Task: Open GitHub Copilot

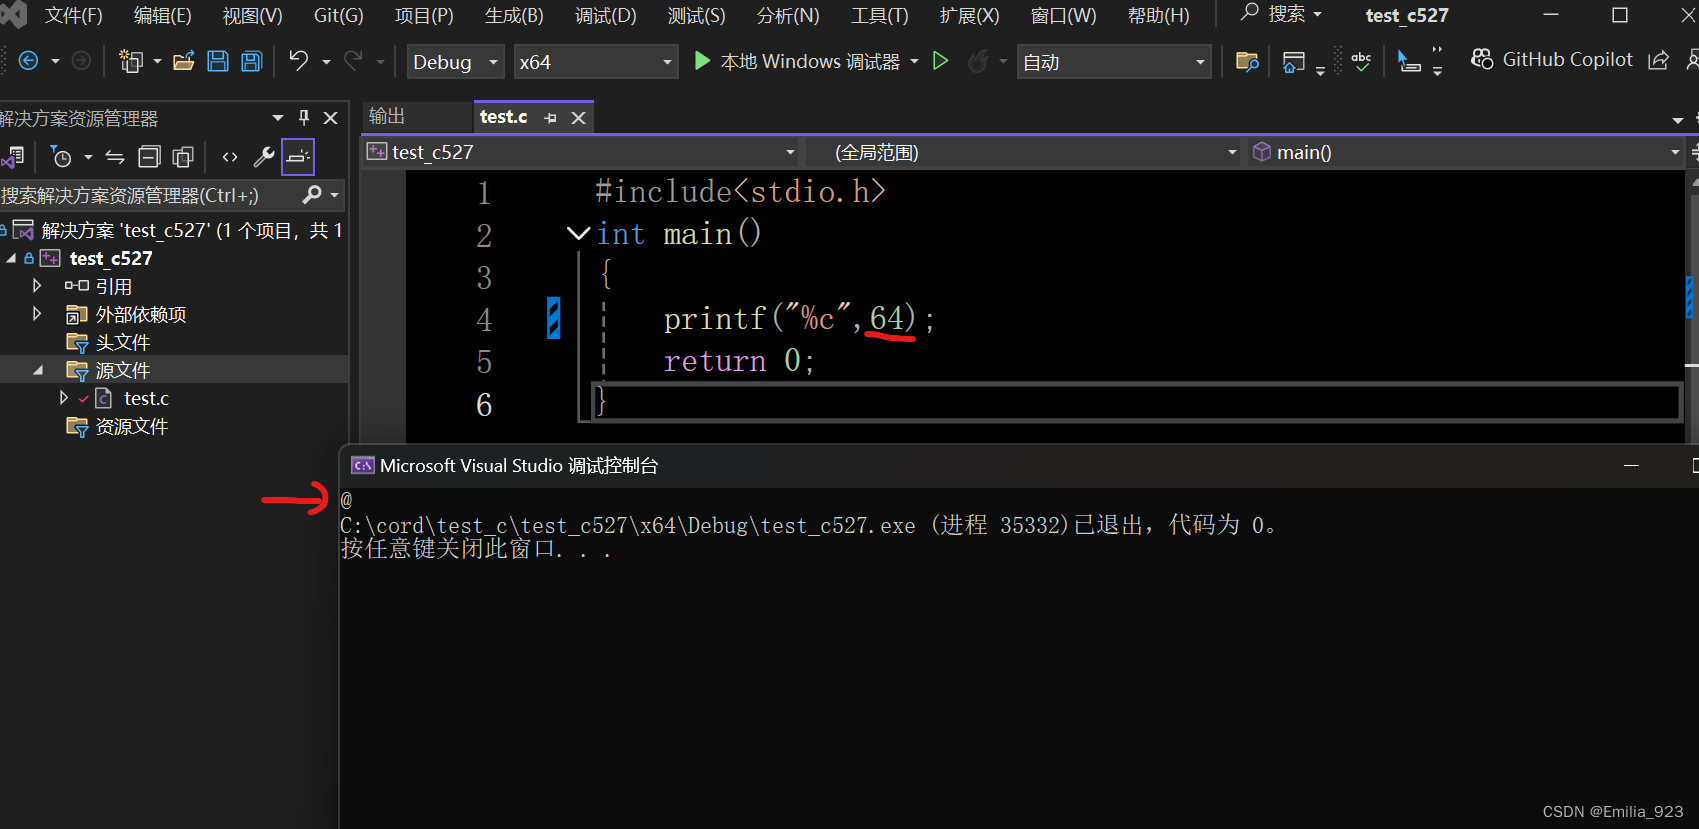Action: point(1551,60)
